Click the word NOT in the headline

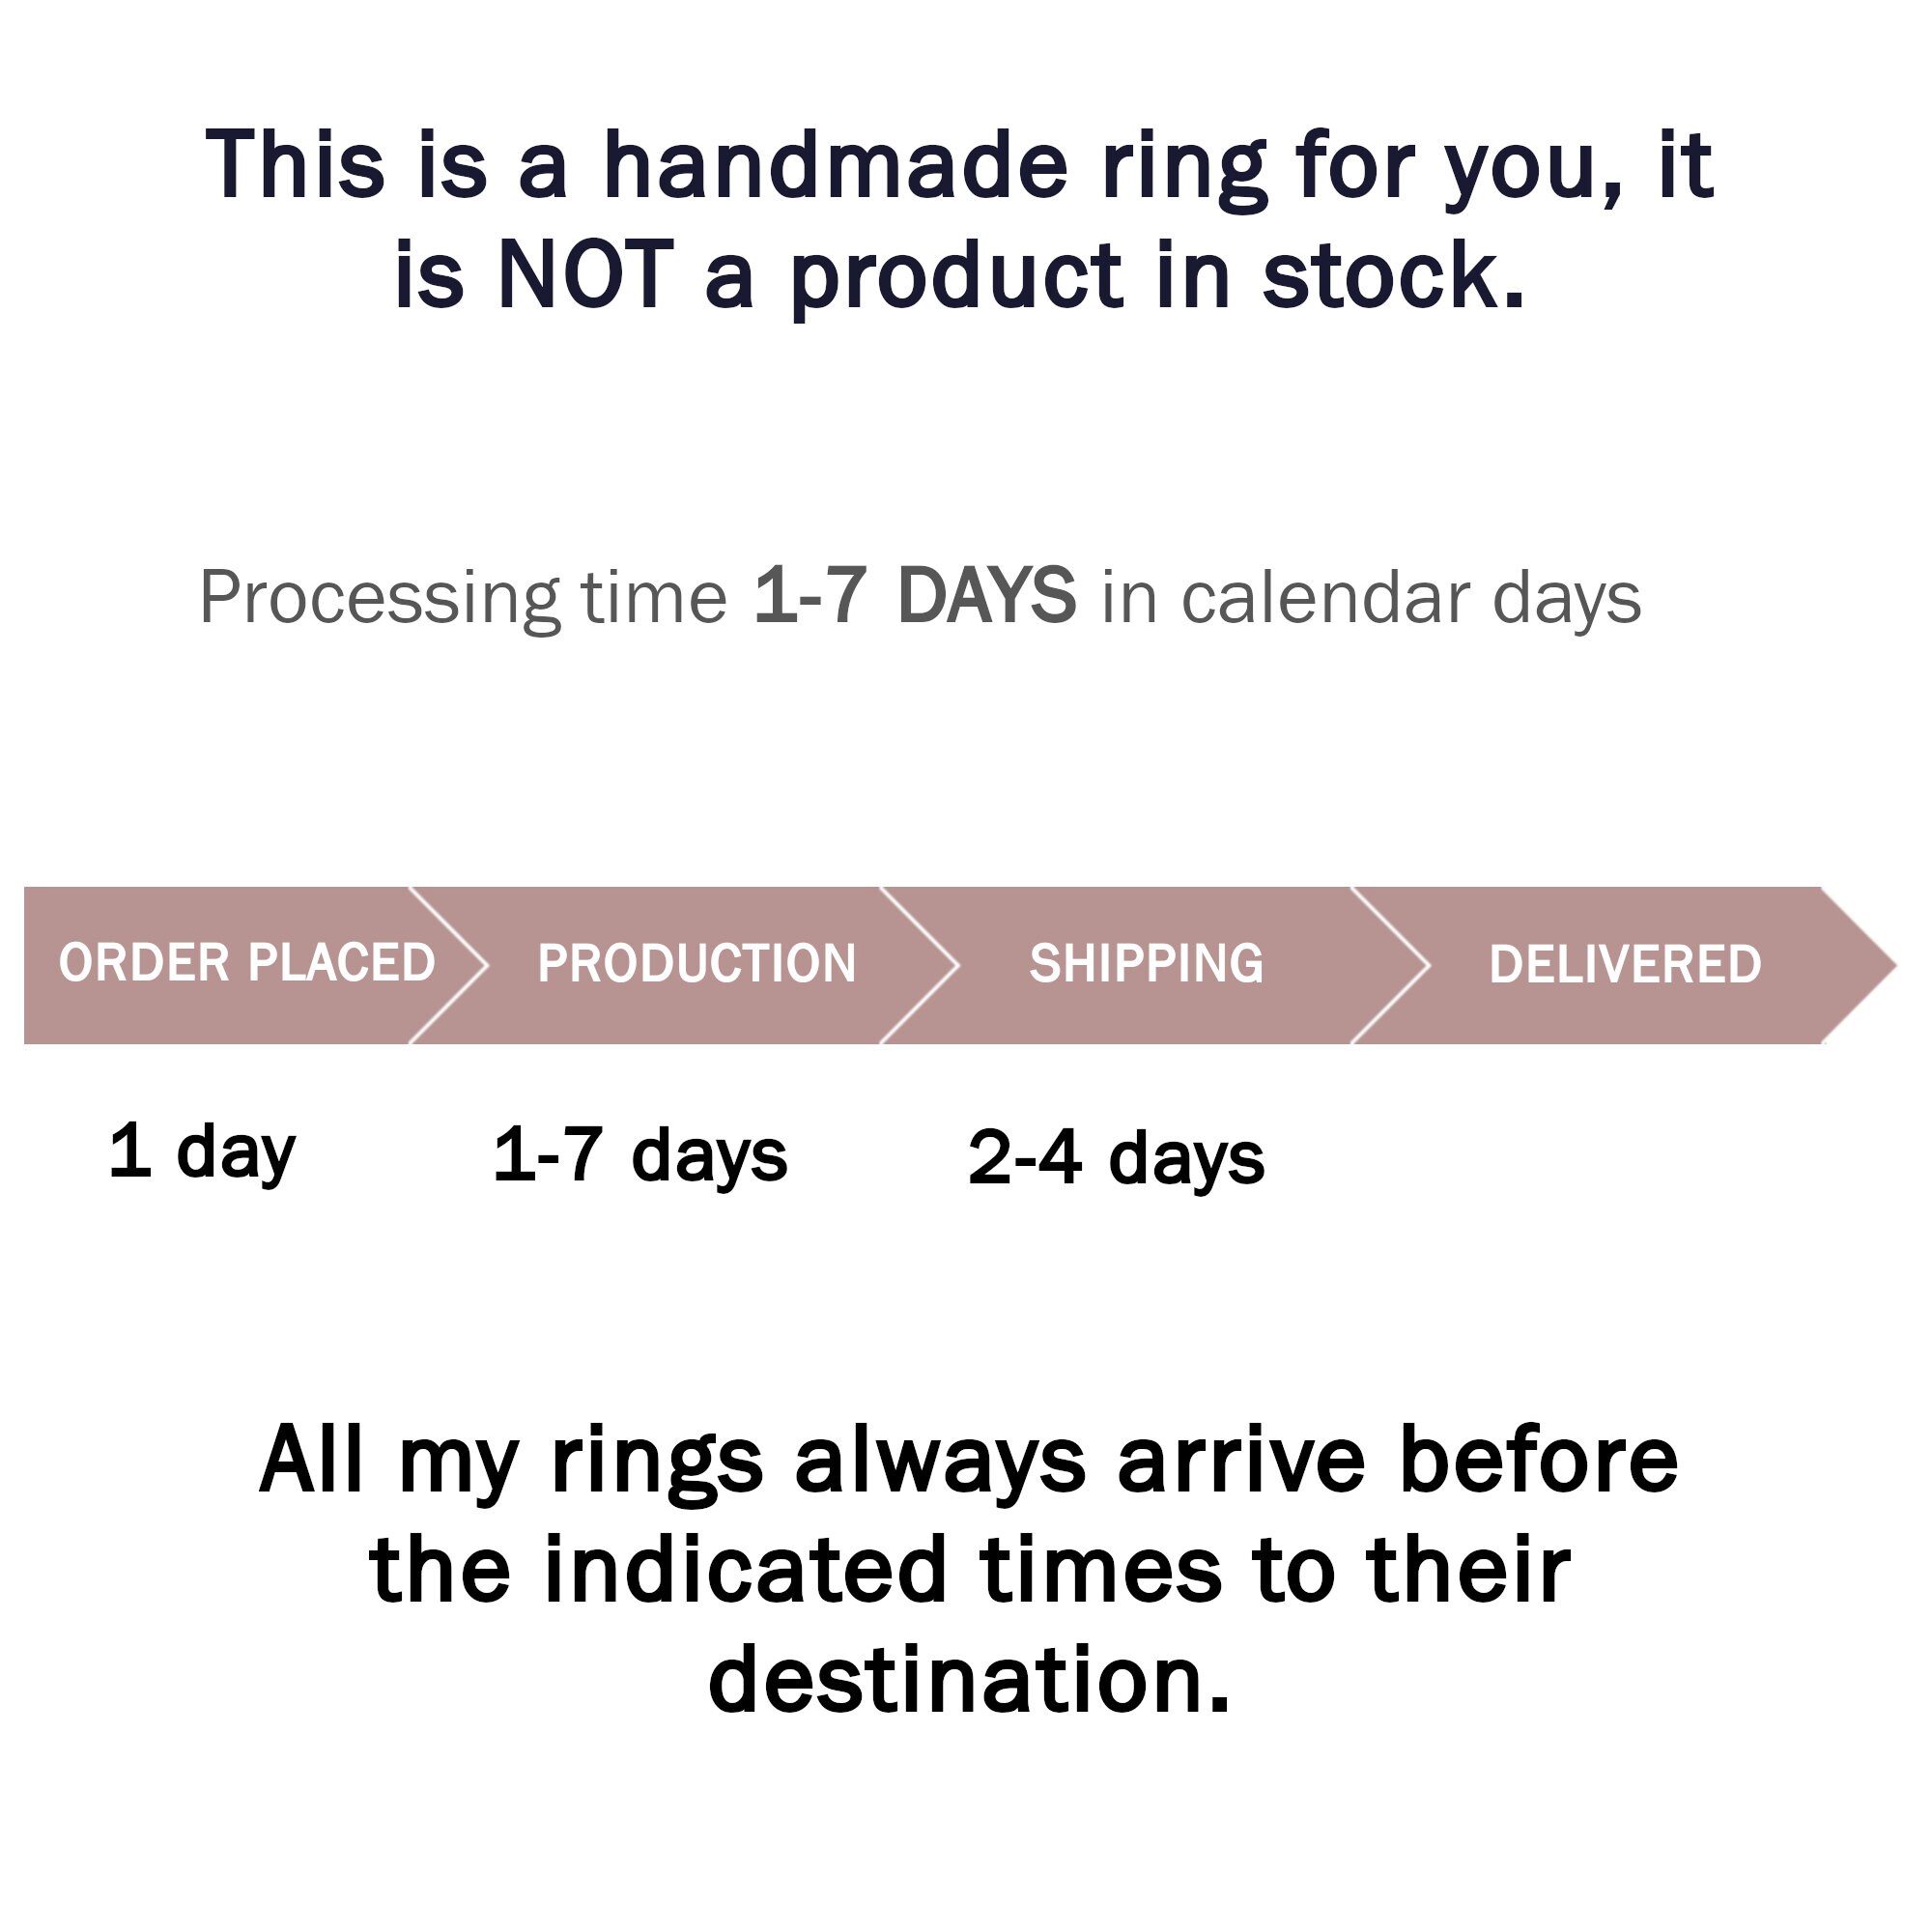585,274
